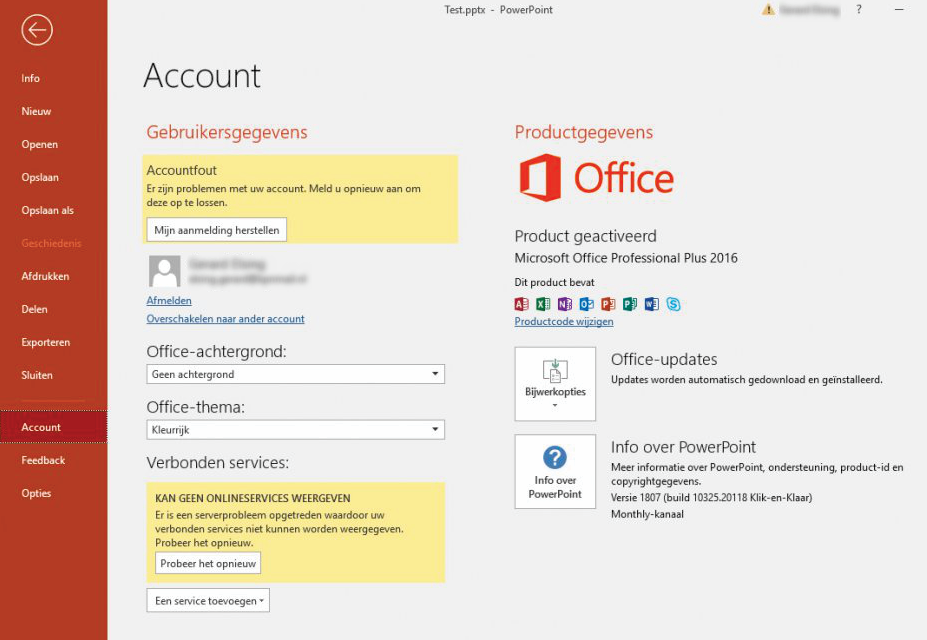Viewport: 927px width, 640px height.
Task: Select Opties in the left sidebar
Action: pyautogui.click(x=37, y=493)
